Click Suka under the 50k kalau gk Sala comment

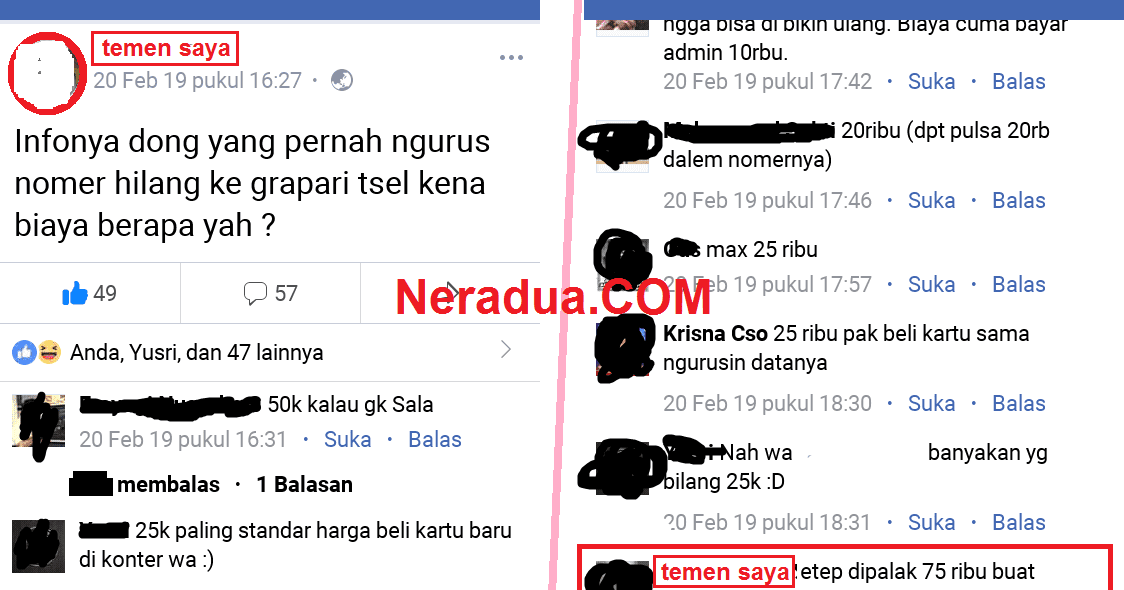348,439
